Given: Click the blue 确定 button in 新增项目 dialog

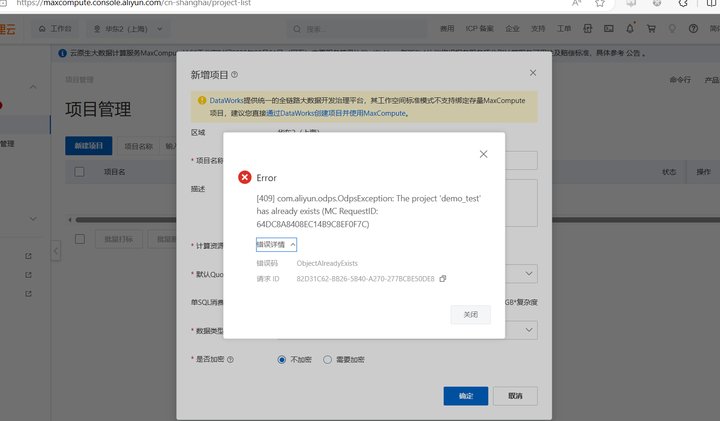Looking at the screenshot, I should (x=466, y=396).
